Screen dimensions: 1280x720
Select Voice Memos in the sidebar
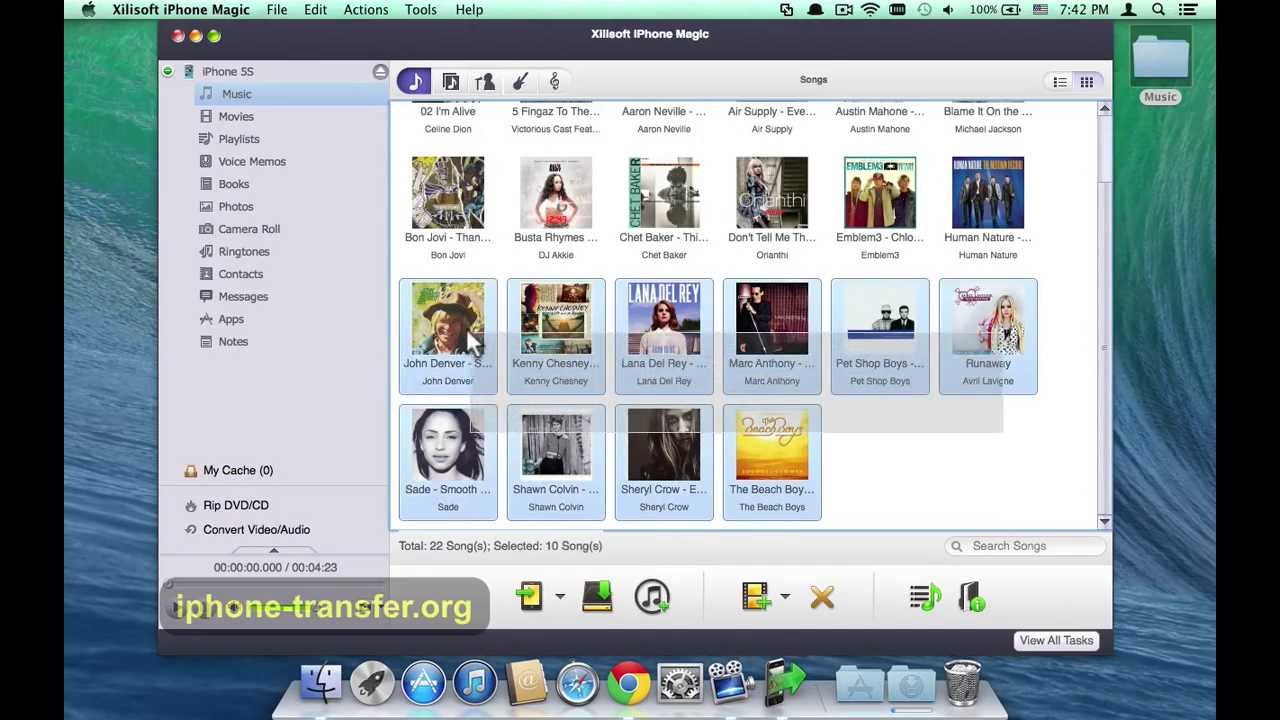pyautogui.click(x=252, y=162)
